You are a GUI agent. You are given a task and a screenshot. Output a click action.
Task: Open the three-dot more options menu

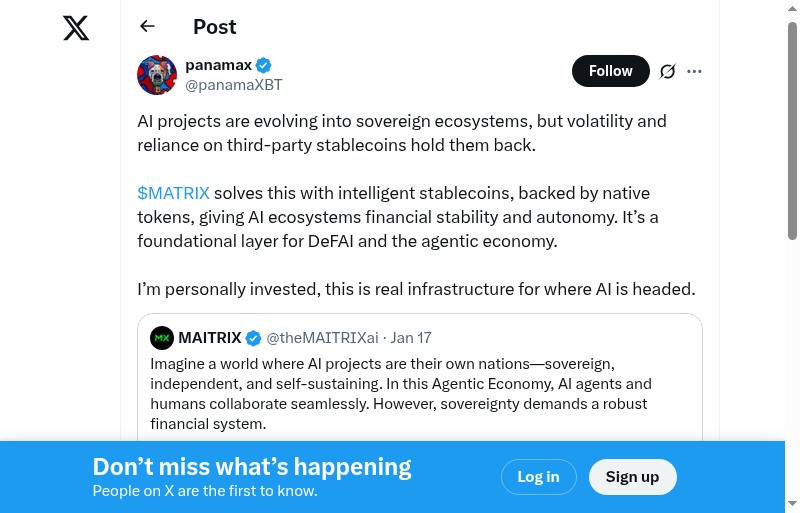[695, 71]
